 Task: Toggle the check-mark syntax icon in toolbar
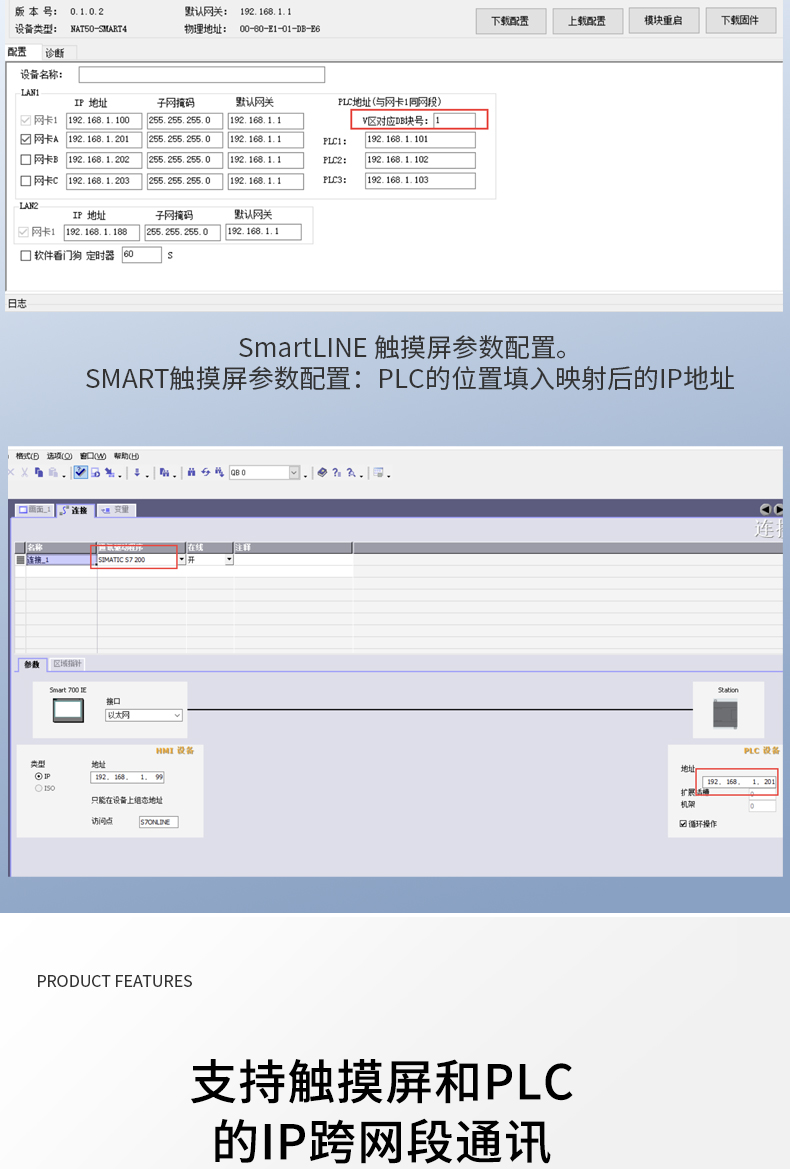pyautogui.click(x=80, y=473)
